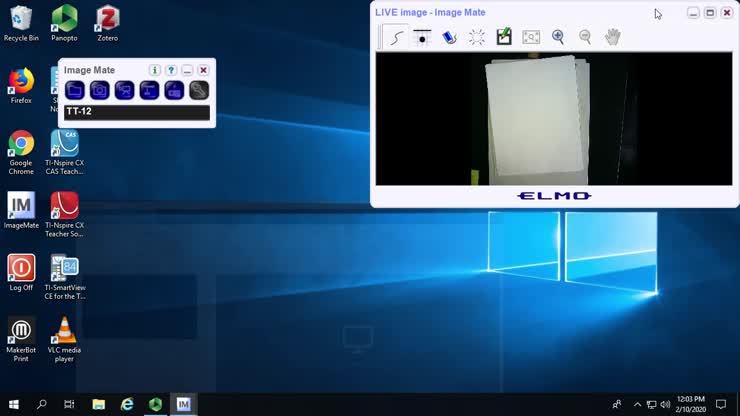Expand the system tray hidden icons arrow
Viewport: 740px width, 416px height.
click(637, 404)
